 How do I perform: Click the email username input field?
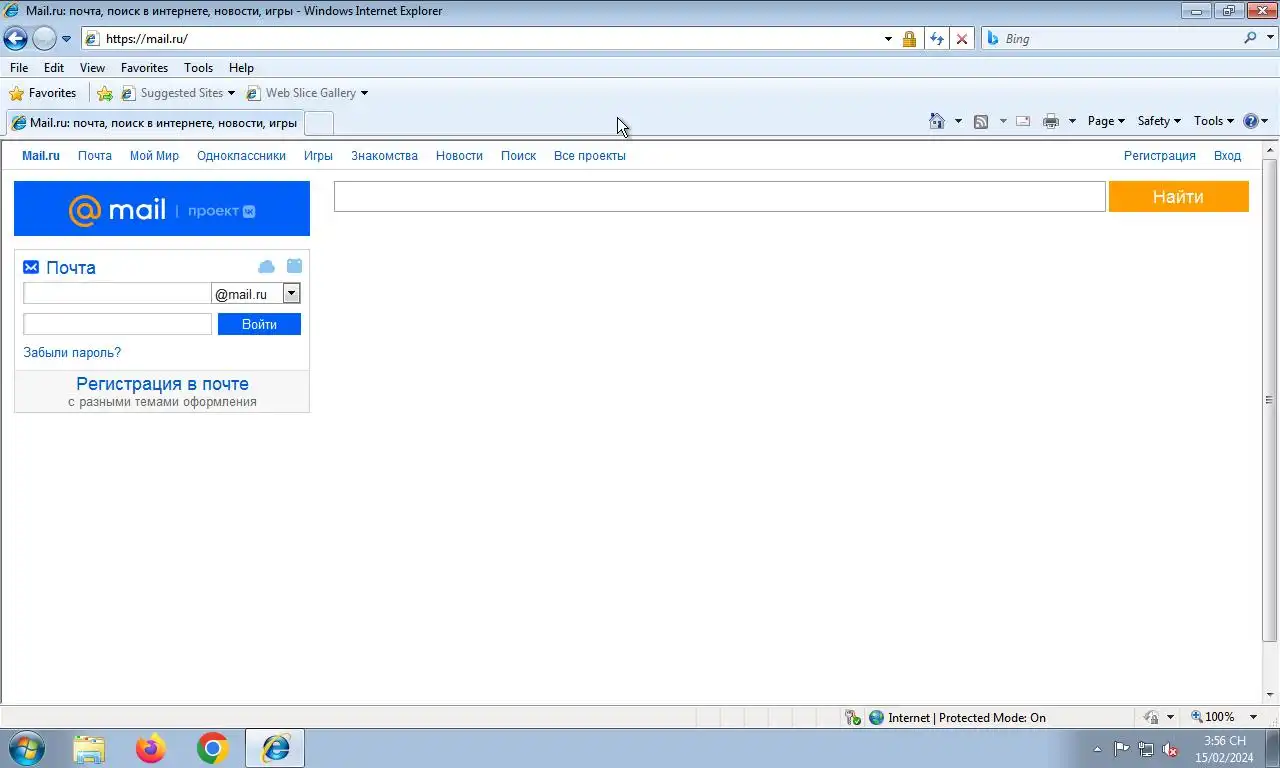click(x=117, y=294)
